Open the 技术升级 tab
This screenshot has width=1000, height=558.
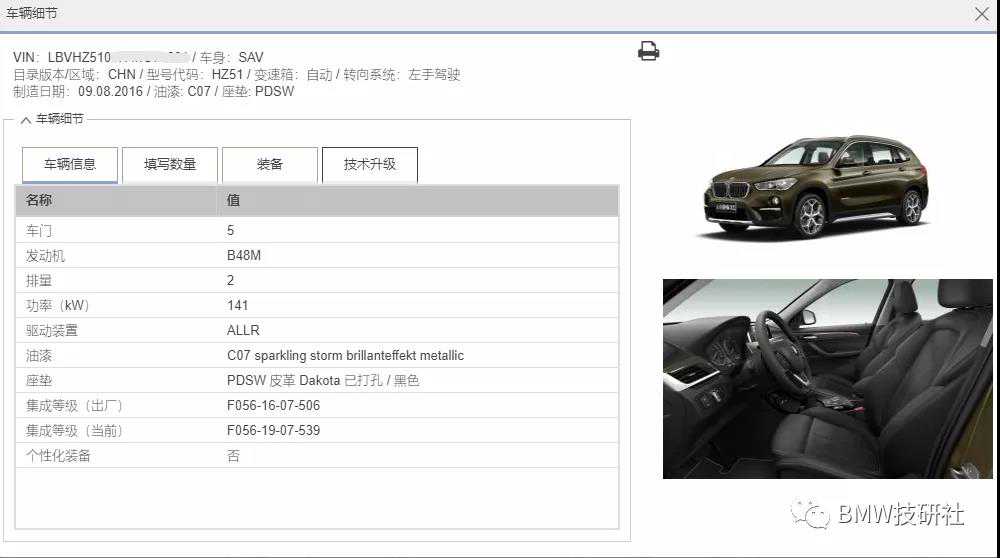(370, 164)
